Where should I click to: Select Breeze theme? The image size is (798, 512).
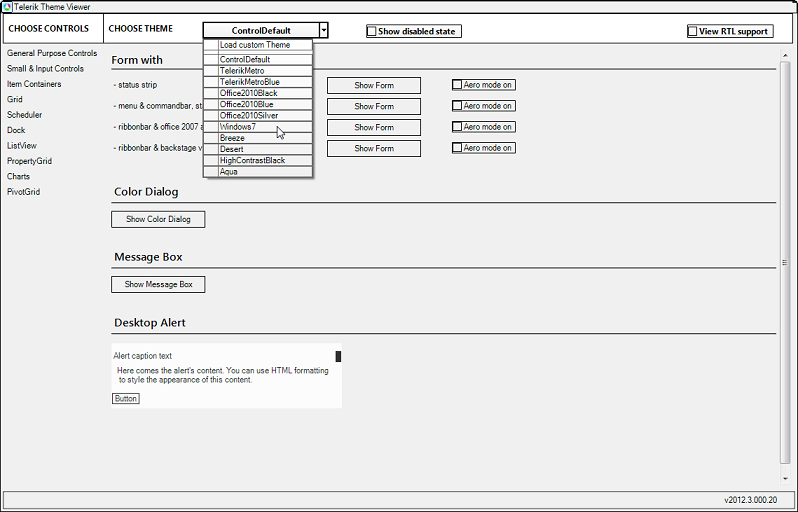(258, 138)
